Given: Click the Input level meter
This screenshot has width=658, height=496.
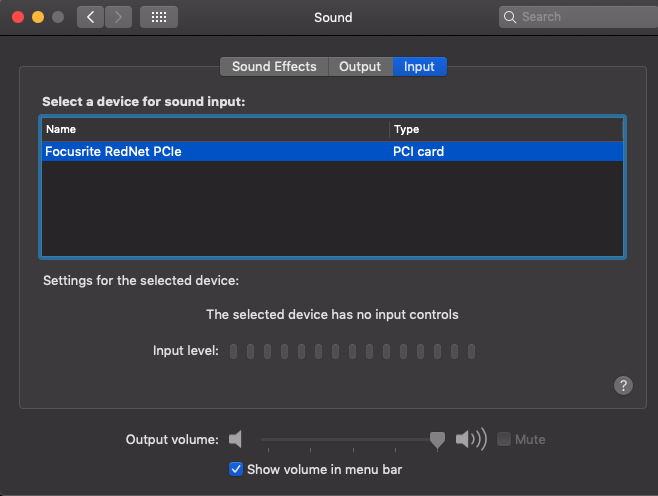Looking at the screenshot, I should [x=352, y=351].
